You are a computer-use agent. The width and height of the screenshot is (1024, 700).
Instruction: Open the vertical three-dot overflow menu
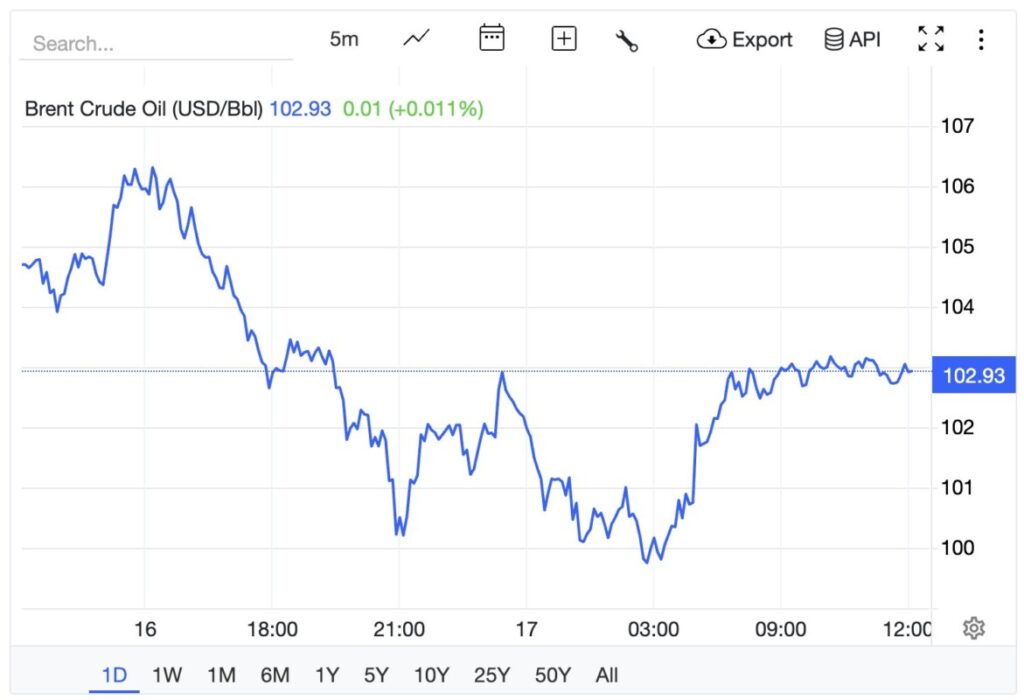pos(981,38)
